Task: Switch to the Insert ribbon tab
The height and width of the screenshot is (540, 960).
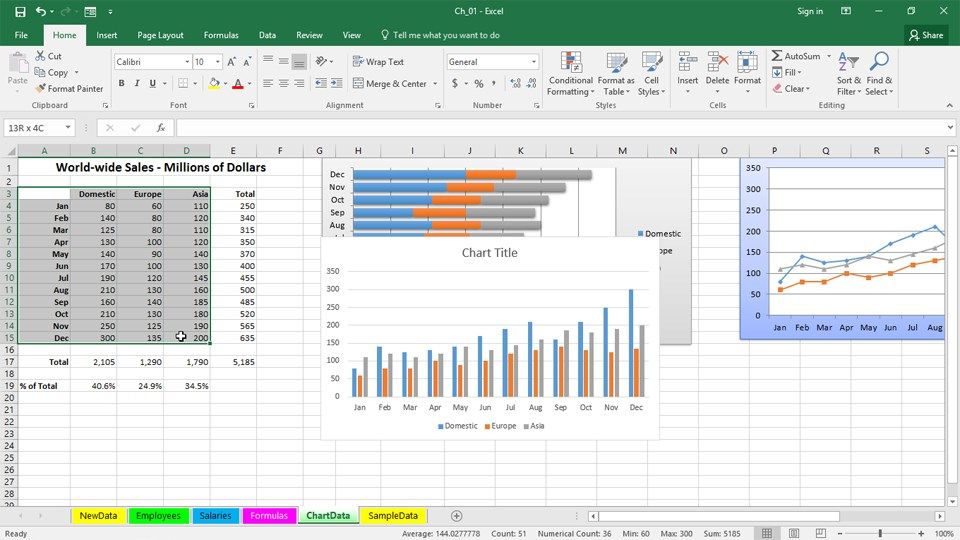Action: click(x=107, y=35)
